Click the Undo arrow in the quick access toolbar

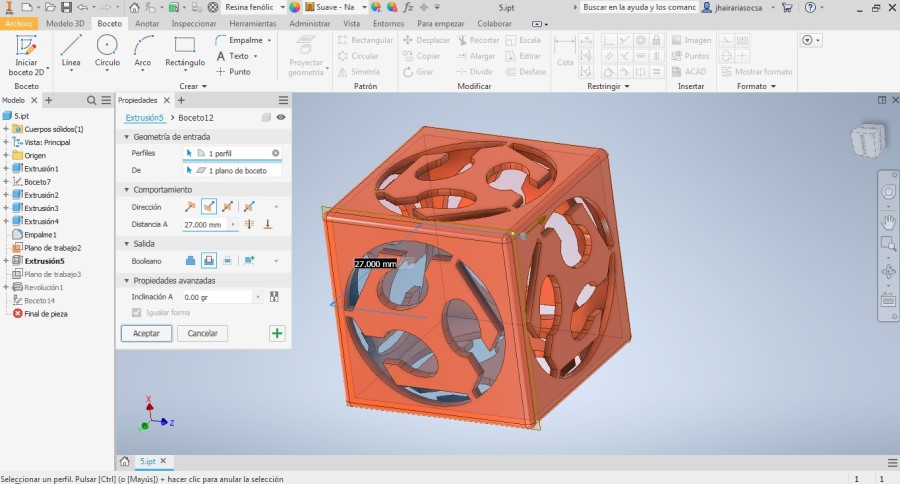(83, 7)
